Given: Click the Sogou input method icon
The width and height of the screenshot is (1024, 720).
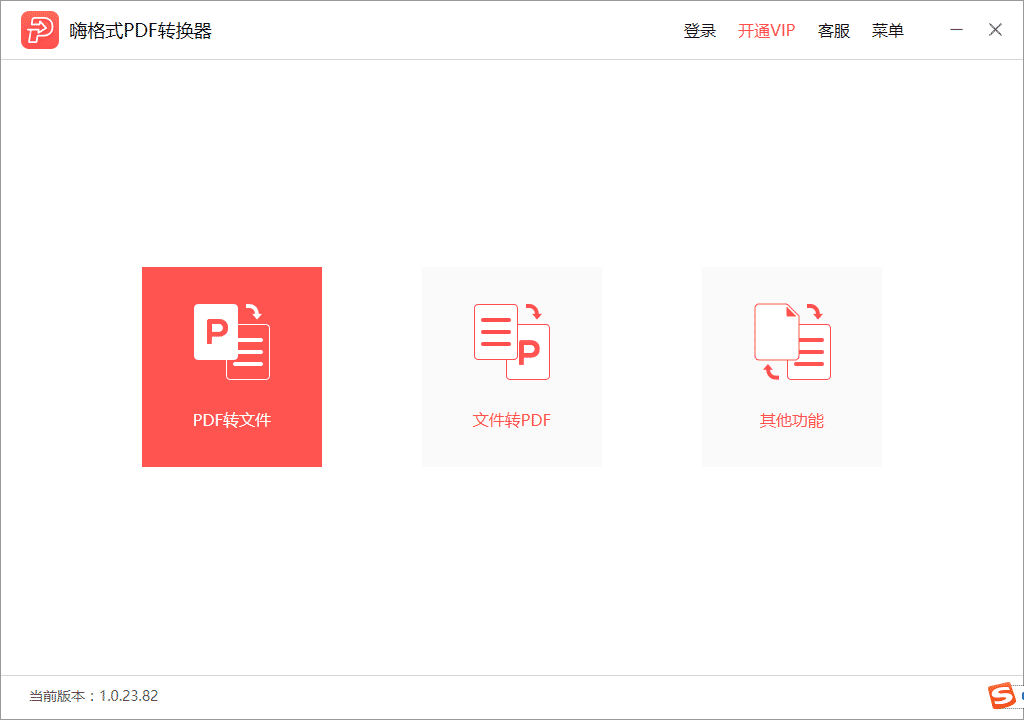Looking at the screenshot, I should click(1002, 696).
